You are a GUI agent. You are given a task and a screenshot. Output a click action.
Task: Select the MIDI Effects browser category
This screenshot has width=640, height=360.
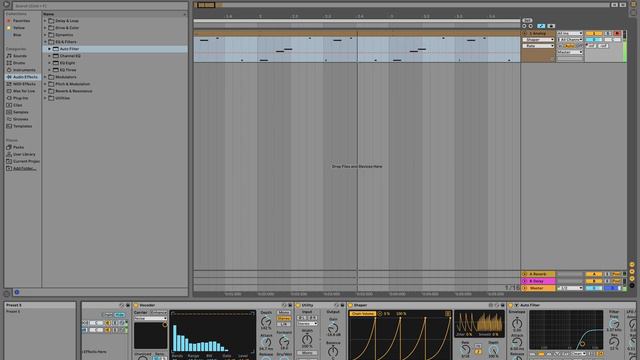coord(21,84)
